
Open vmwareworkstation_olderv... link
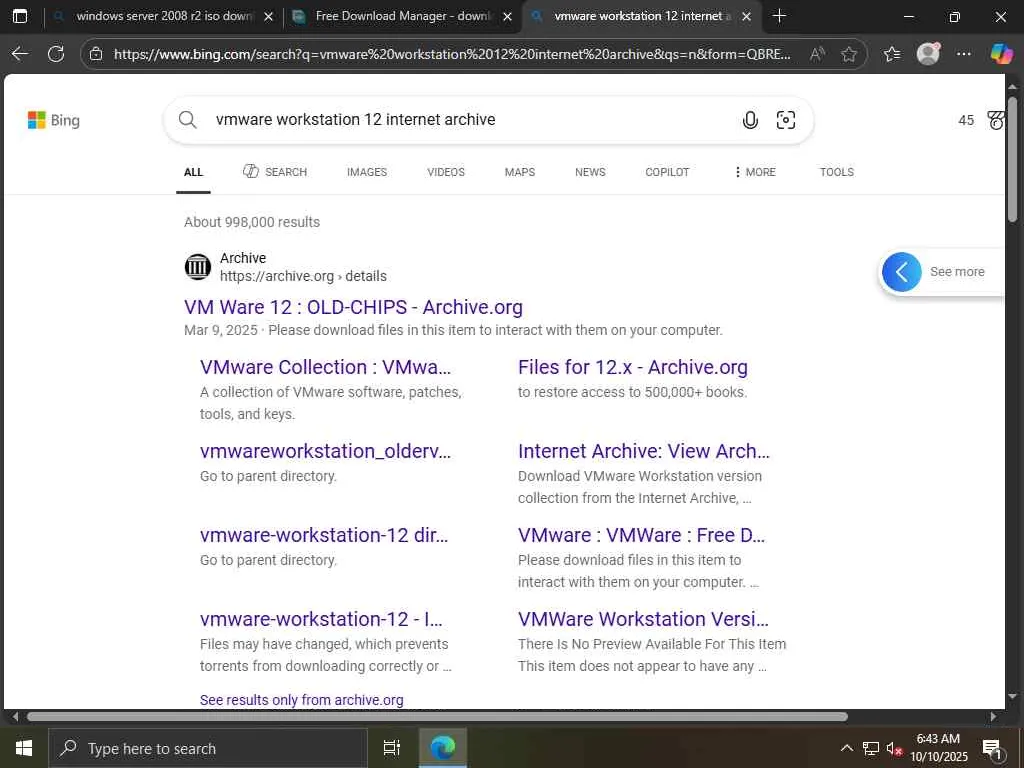pos(325,451)
